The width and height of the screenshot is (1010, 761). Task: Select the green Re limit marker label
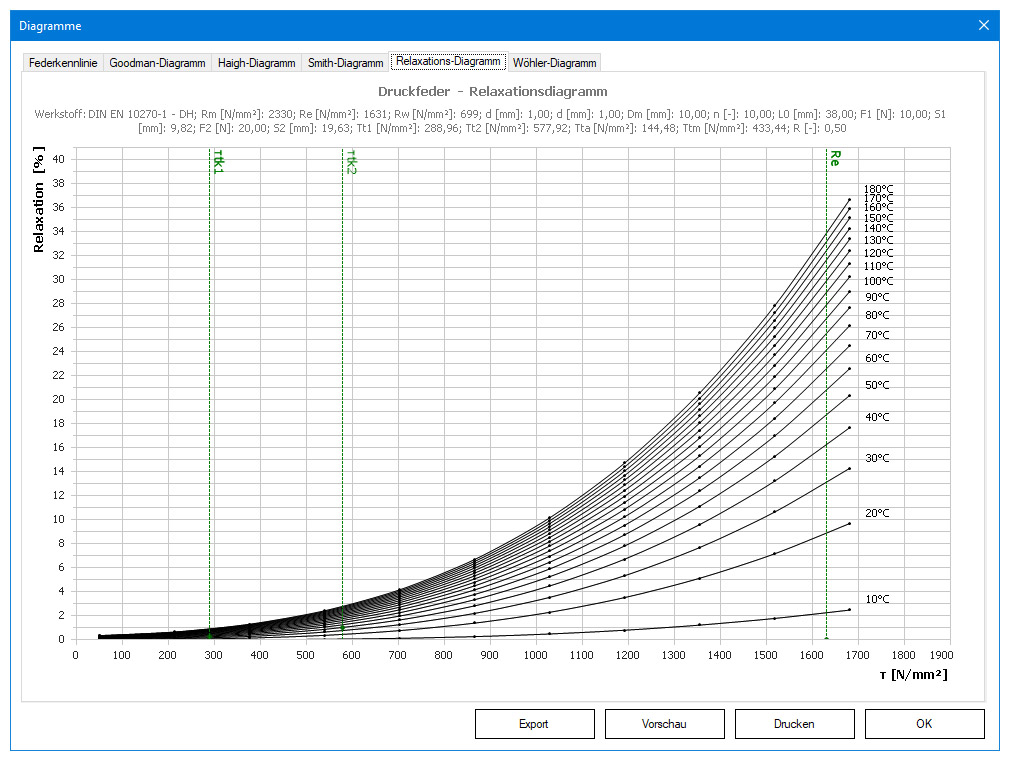[834, 157]
